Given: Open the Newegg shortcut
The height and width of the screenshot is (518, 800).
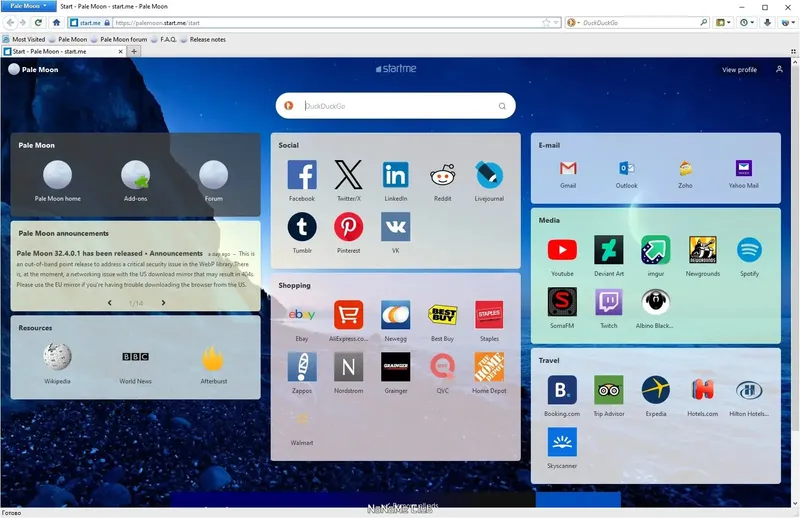Looking at the screenshot, I should [395, 315].
